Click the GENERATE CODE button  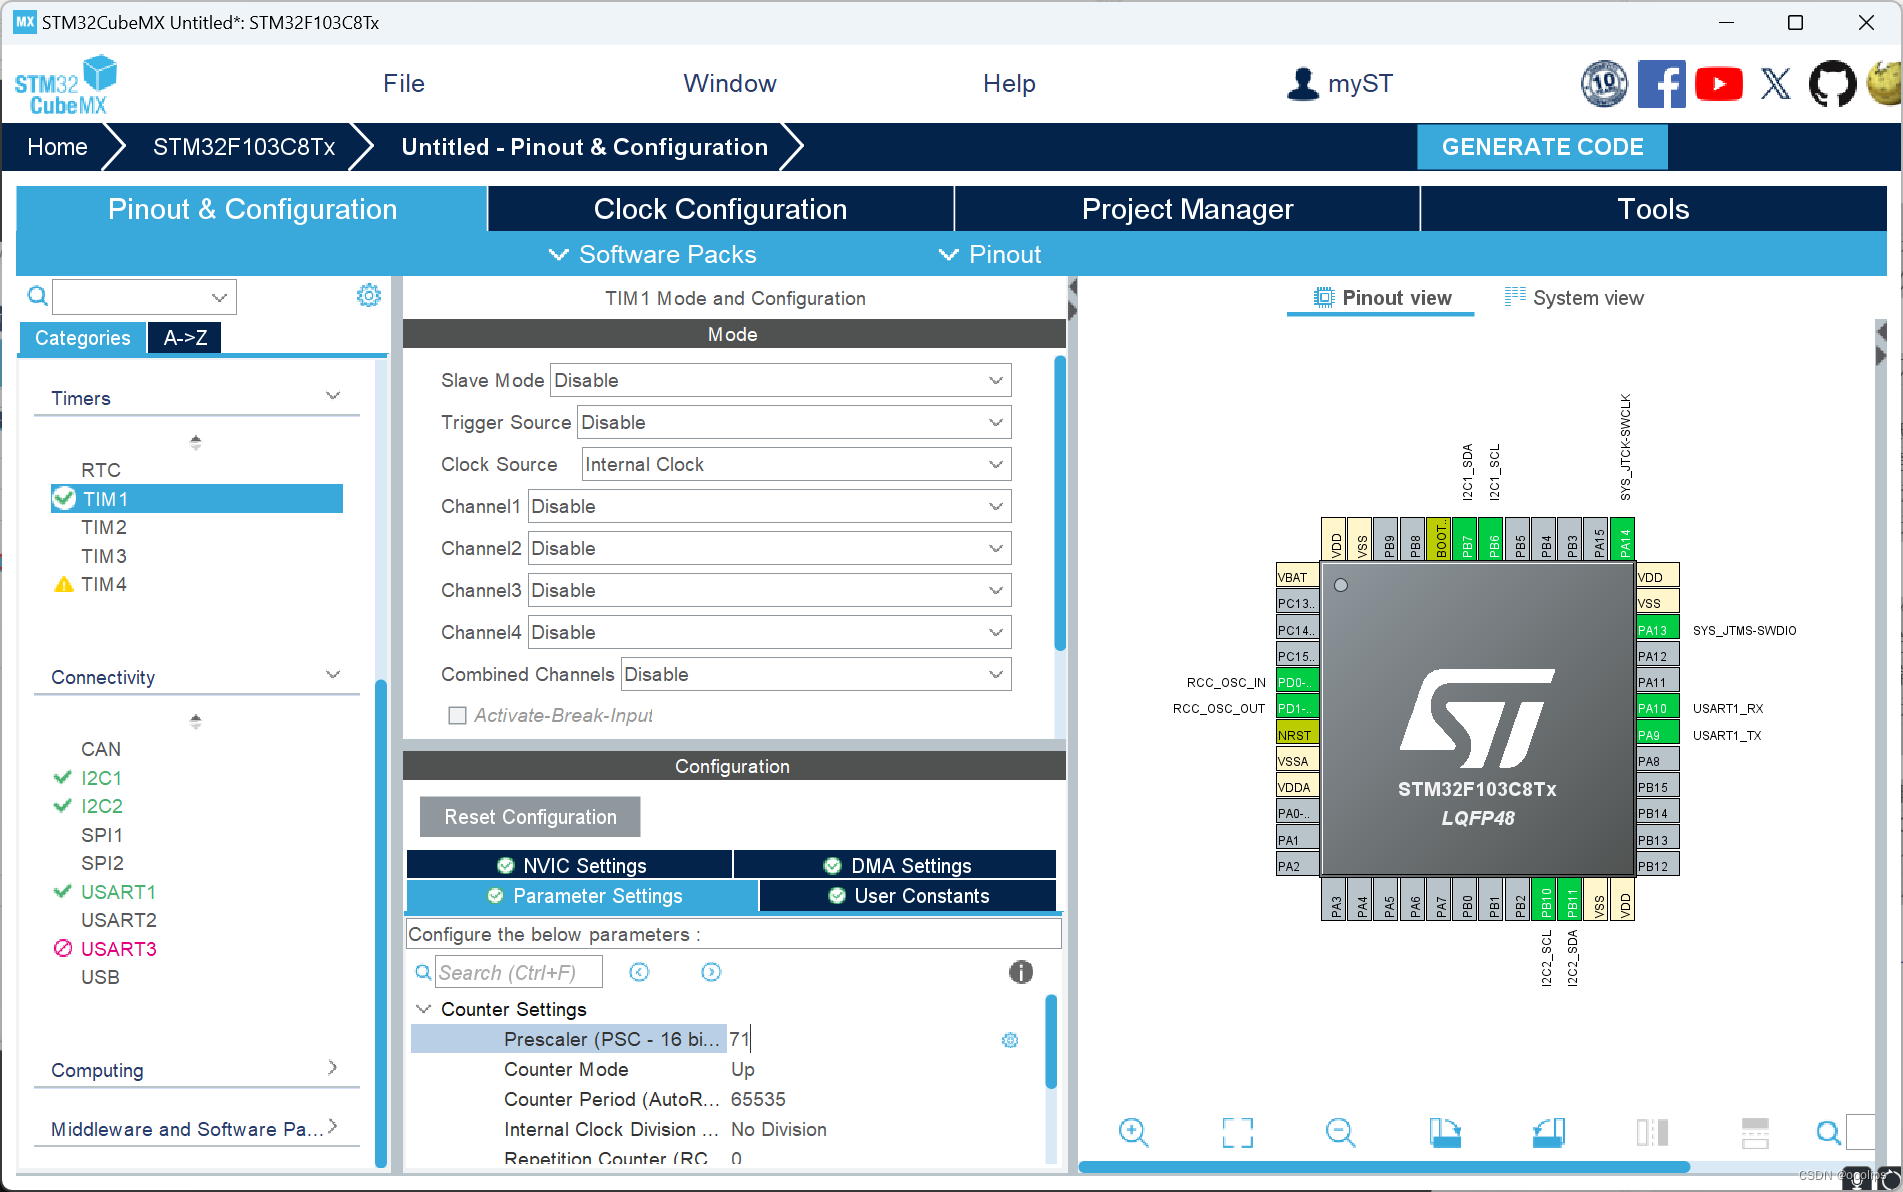[1542, 147]
